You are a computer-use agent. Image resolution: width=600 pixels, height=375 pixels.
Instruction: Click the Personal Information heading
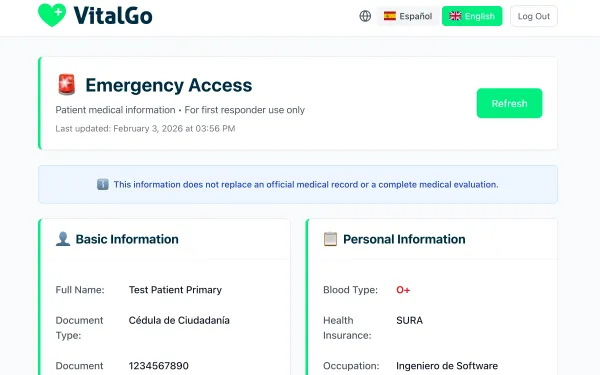pyautogui.click(x=404, y=239)
